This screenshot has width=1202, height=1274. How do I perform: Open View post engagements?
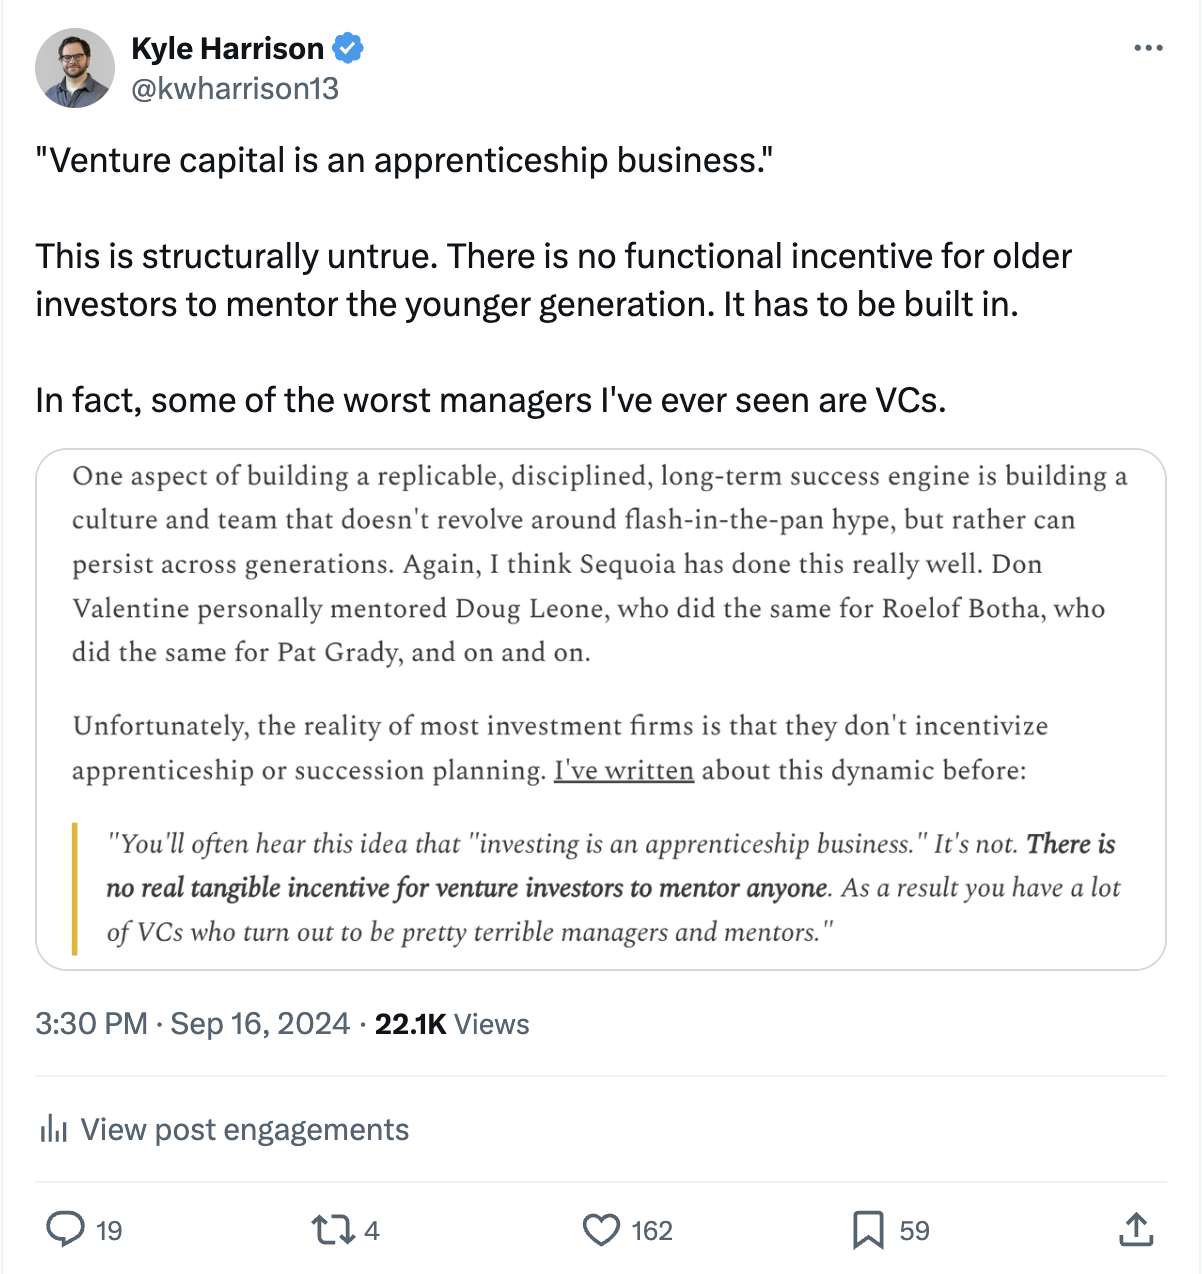click(x=244, y=1130)
